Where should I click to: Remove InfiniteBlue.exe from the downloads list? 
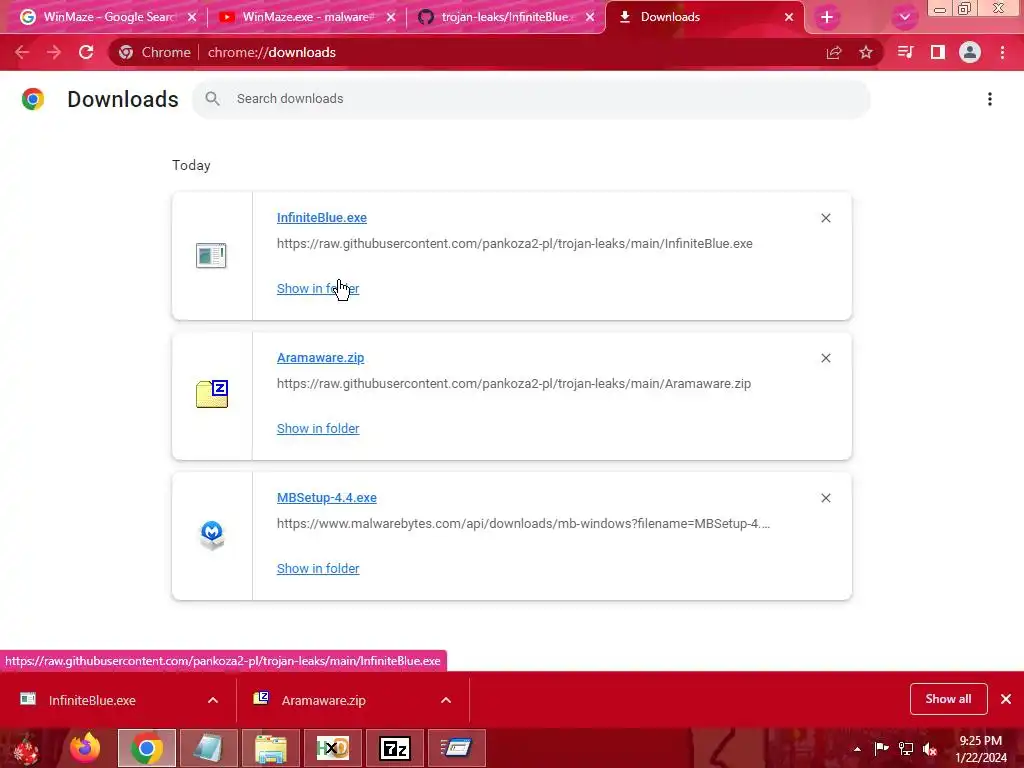(x=826, y=218)
